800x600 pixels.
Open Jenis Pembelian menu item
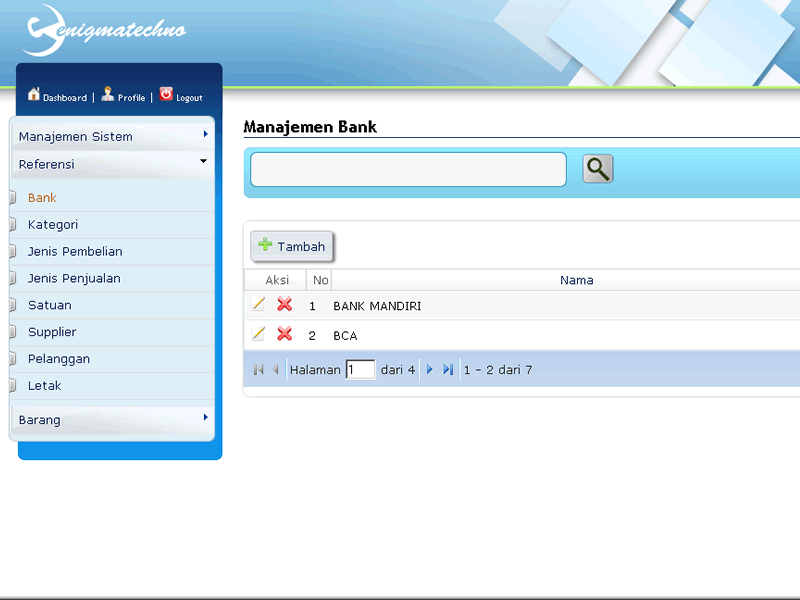75,252
